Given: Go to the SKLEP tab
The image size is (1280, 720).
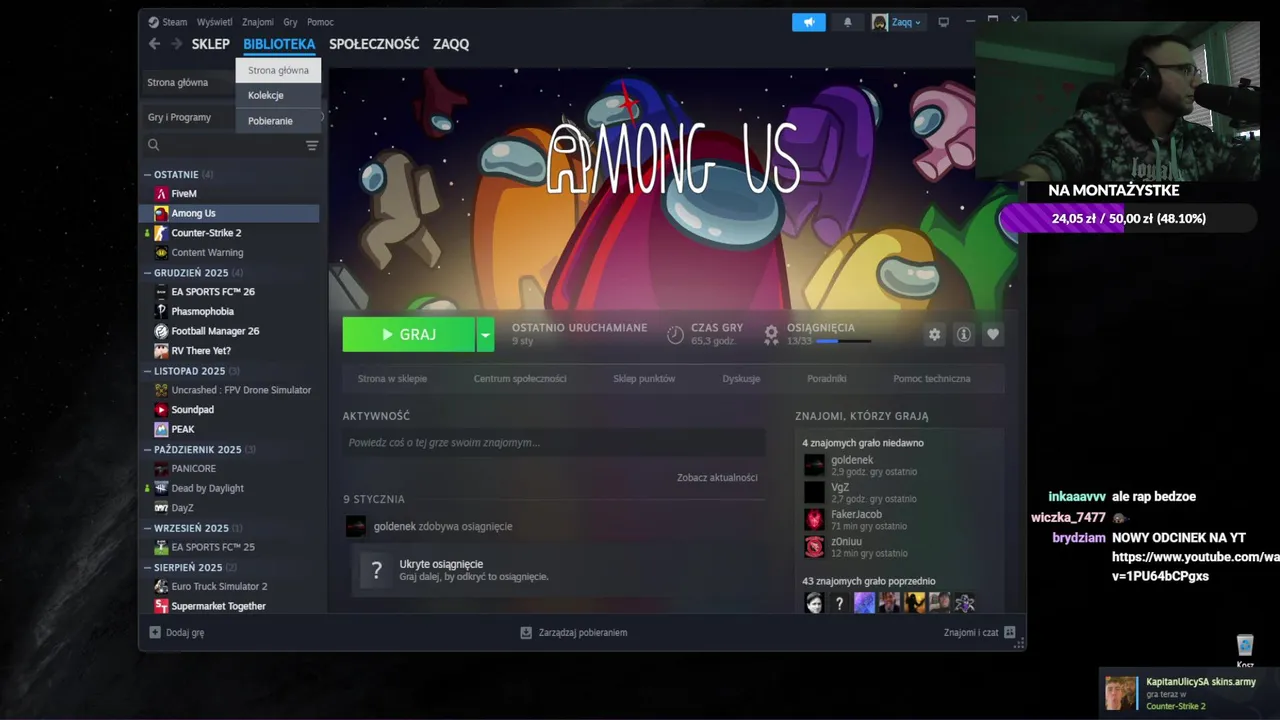Looking at the screenshot, I should (x=210, y=44).
